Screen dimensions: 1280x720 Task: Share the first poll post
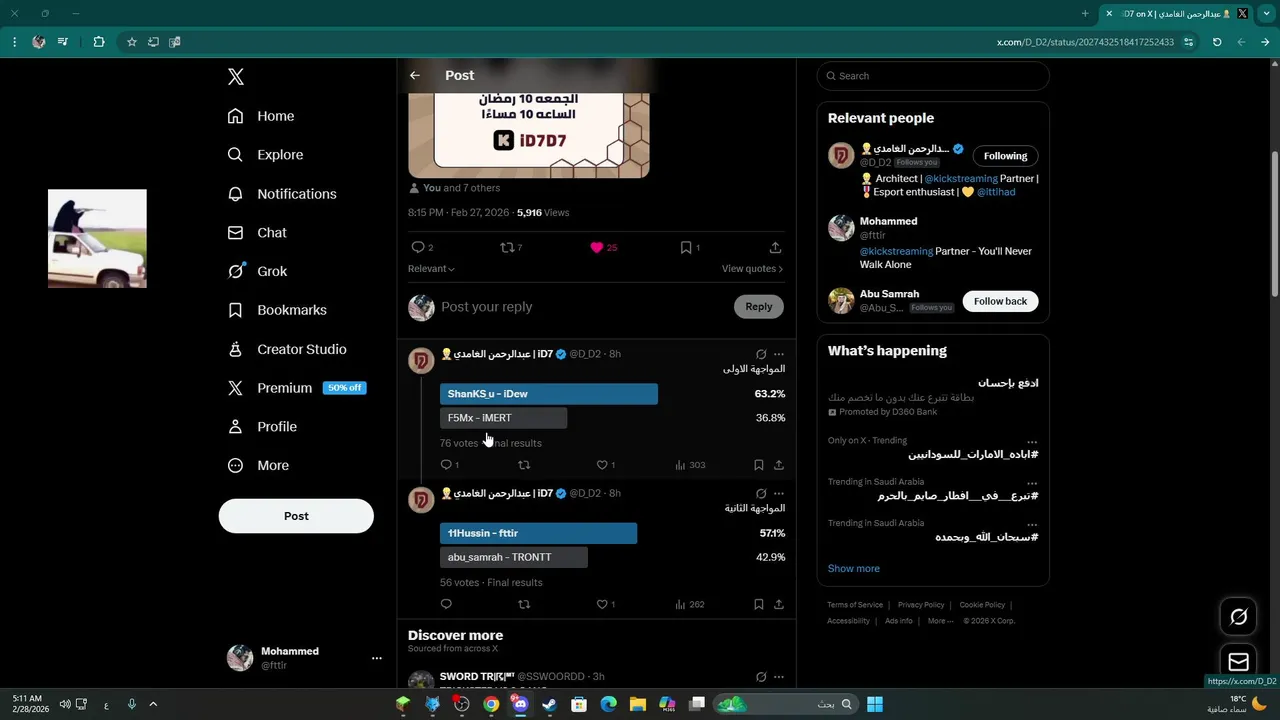[779, 465]
